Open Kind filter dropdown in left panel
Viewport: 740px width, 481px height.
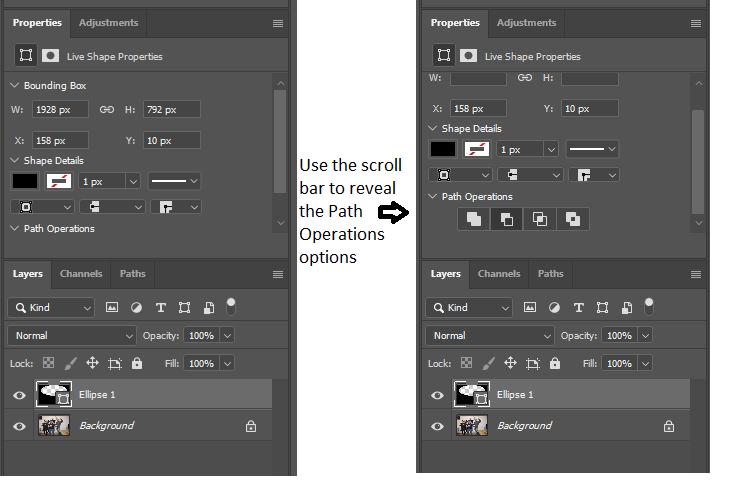[x=51, y=308]
